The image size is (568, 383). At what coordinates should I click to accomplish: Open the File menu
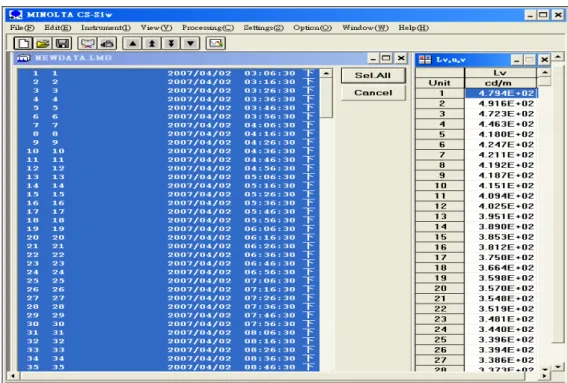(22, 28)
